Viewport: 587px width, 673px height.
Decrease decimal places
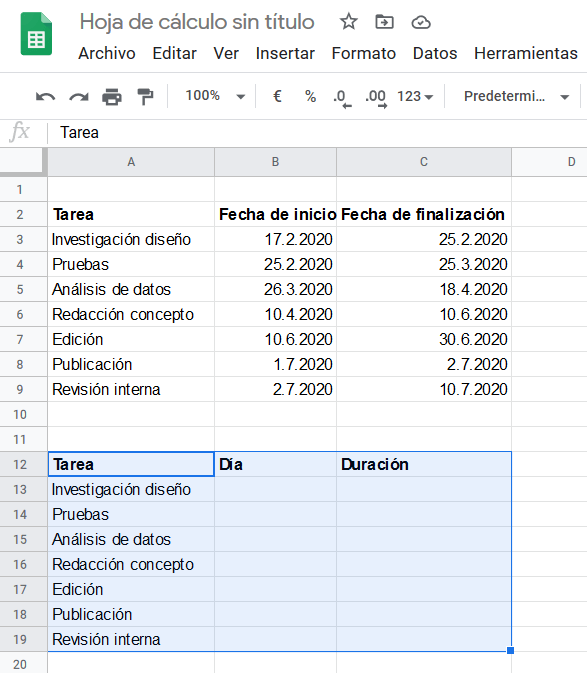click(x=342, y=98)
